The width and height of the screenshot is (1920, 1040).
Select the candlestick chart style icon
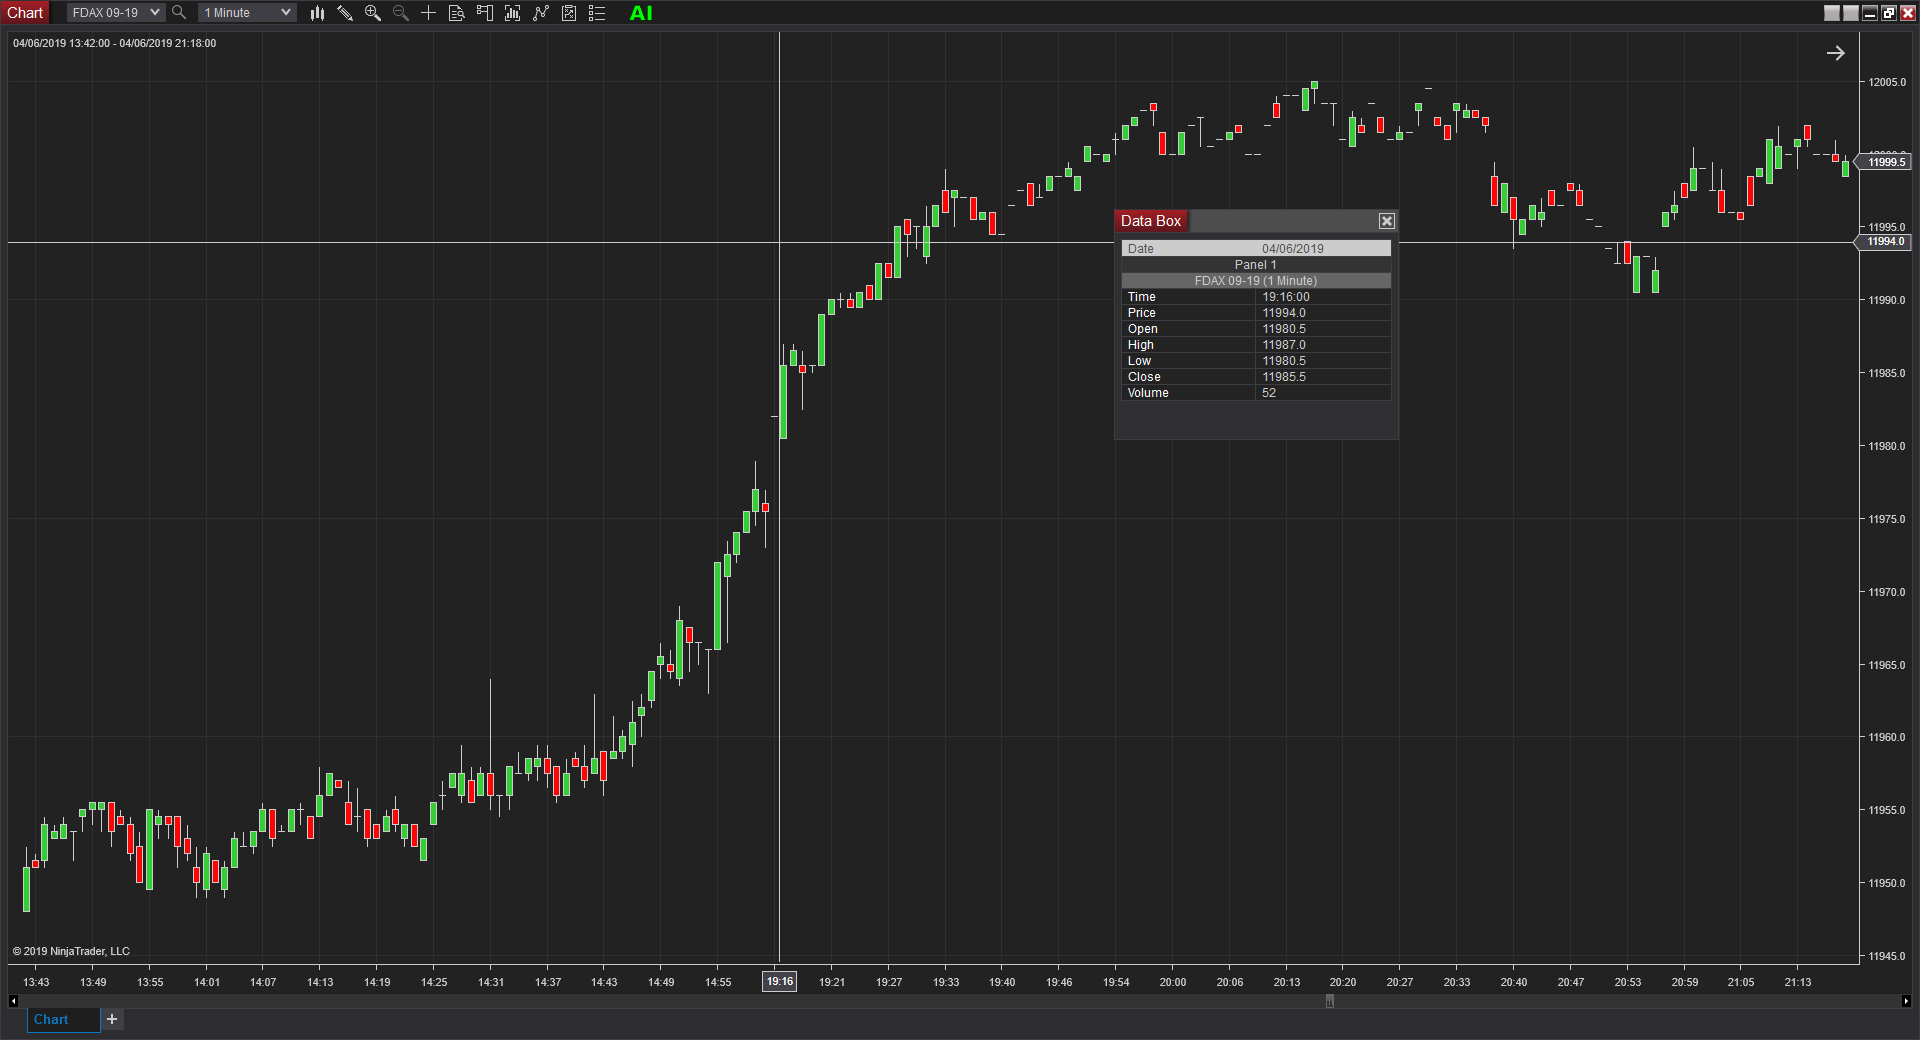(x=317, y=13)
